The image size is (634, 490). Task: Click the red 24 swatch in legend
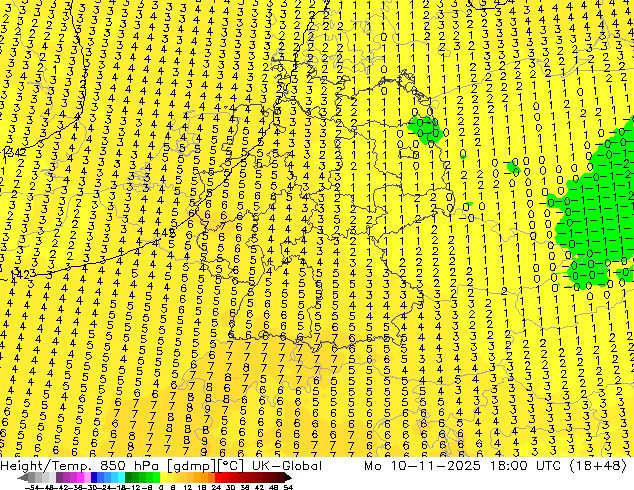tap(218, 478)
